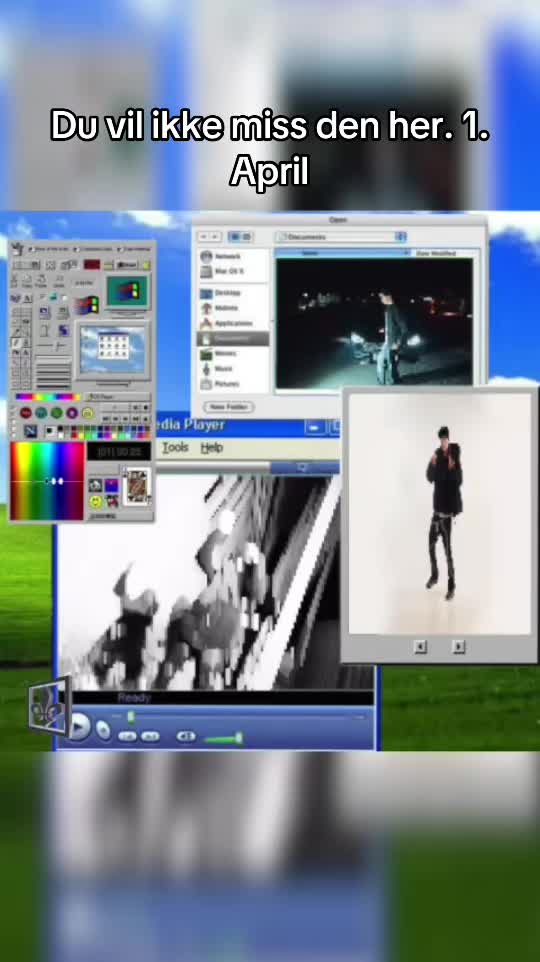Switch to icon view in Open dialog
The height and width of the screenshot is (962, 540).
tap(234, 237)
